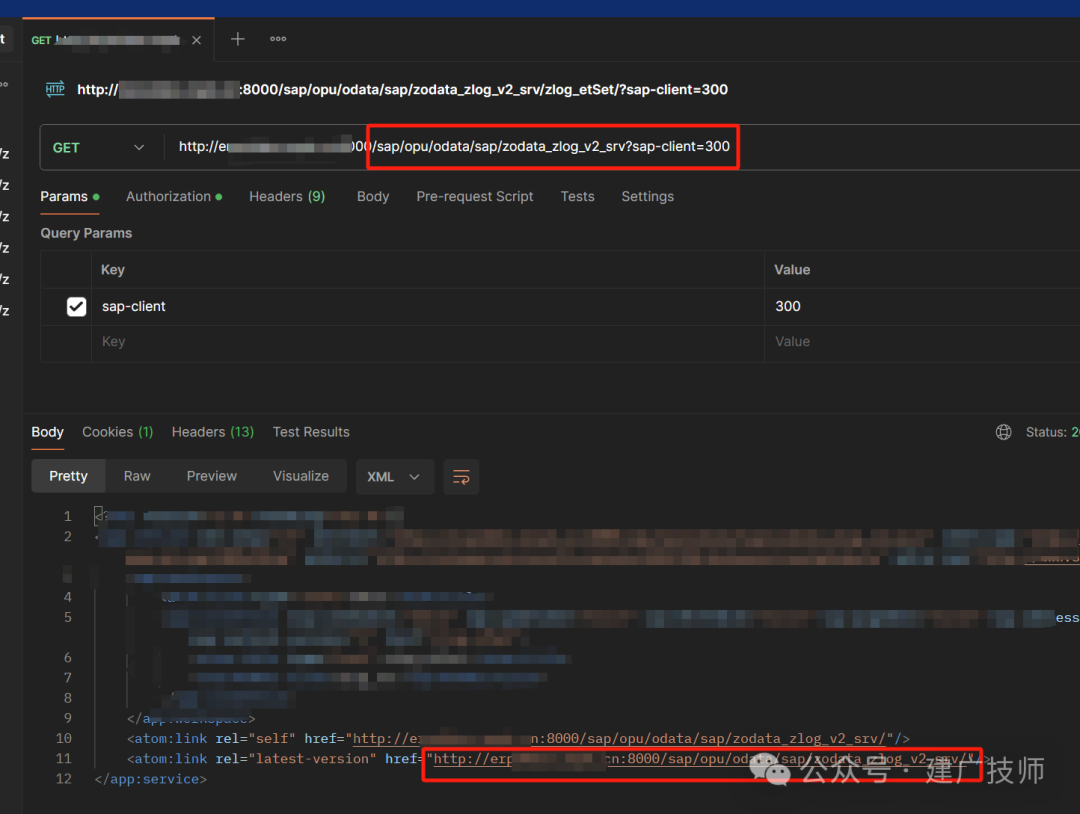This screenshot has height=814, width=1080.
Task: Select the Raw view button
Action: pyautogui.click(x=137, y=477)
